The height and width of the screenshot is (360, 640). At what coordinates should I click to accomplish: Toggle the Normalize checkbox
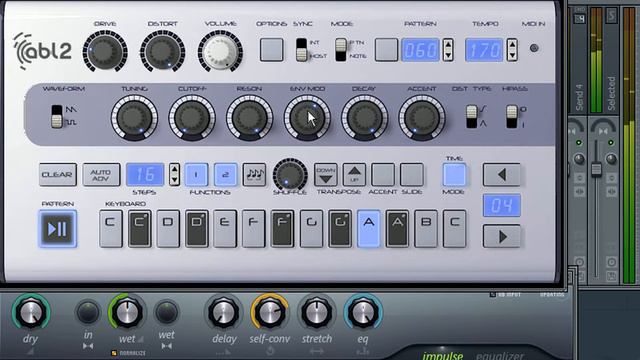[115, 353]
